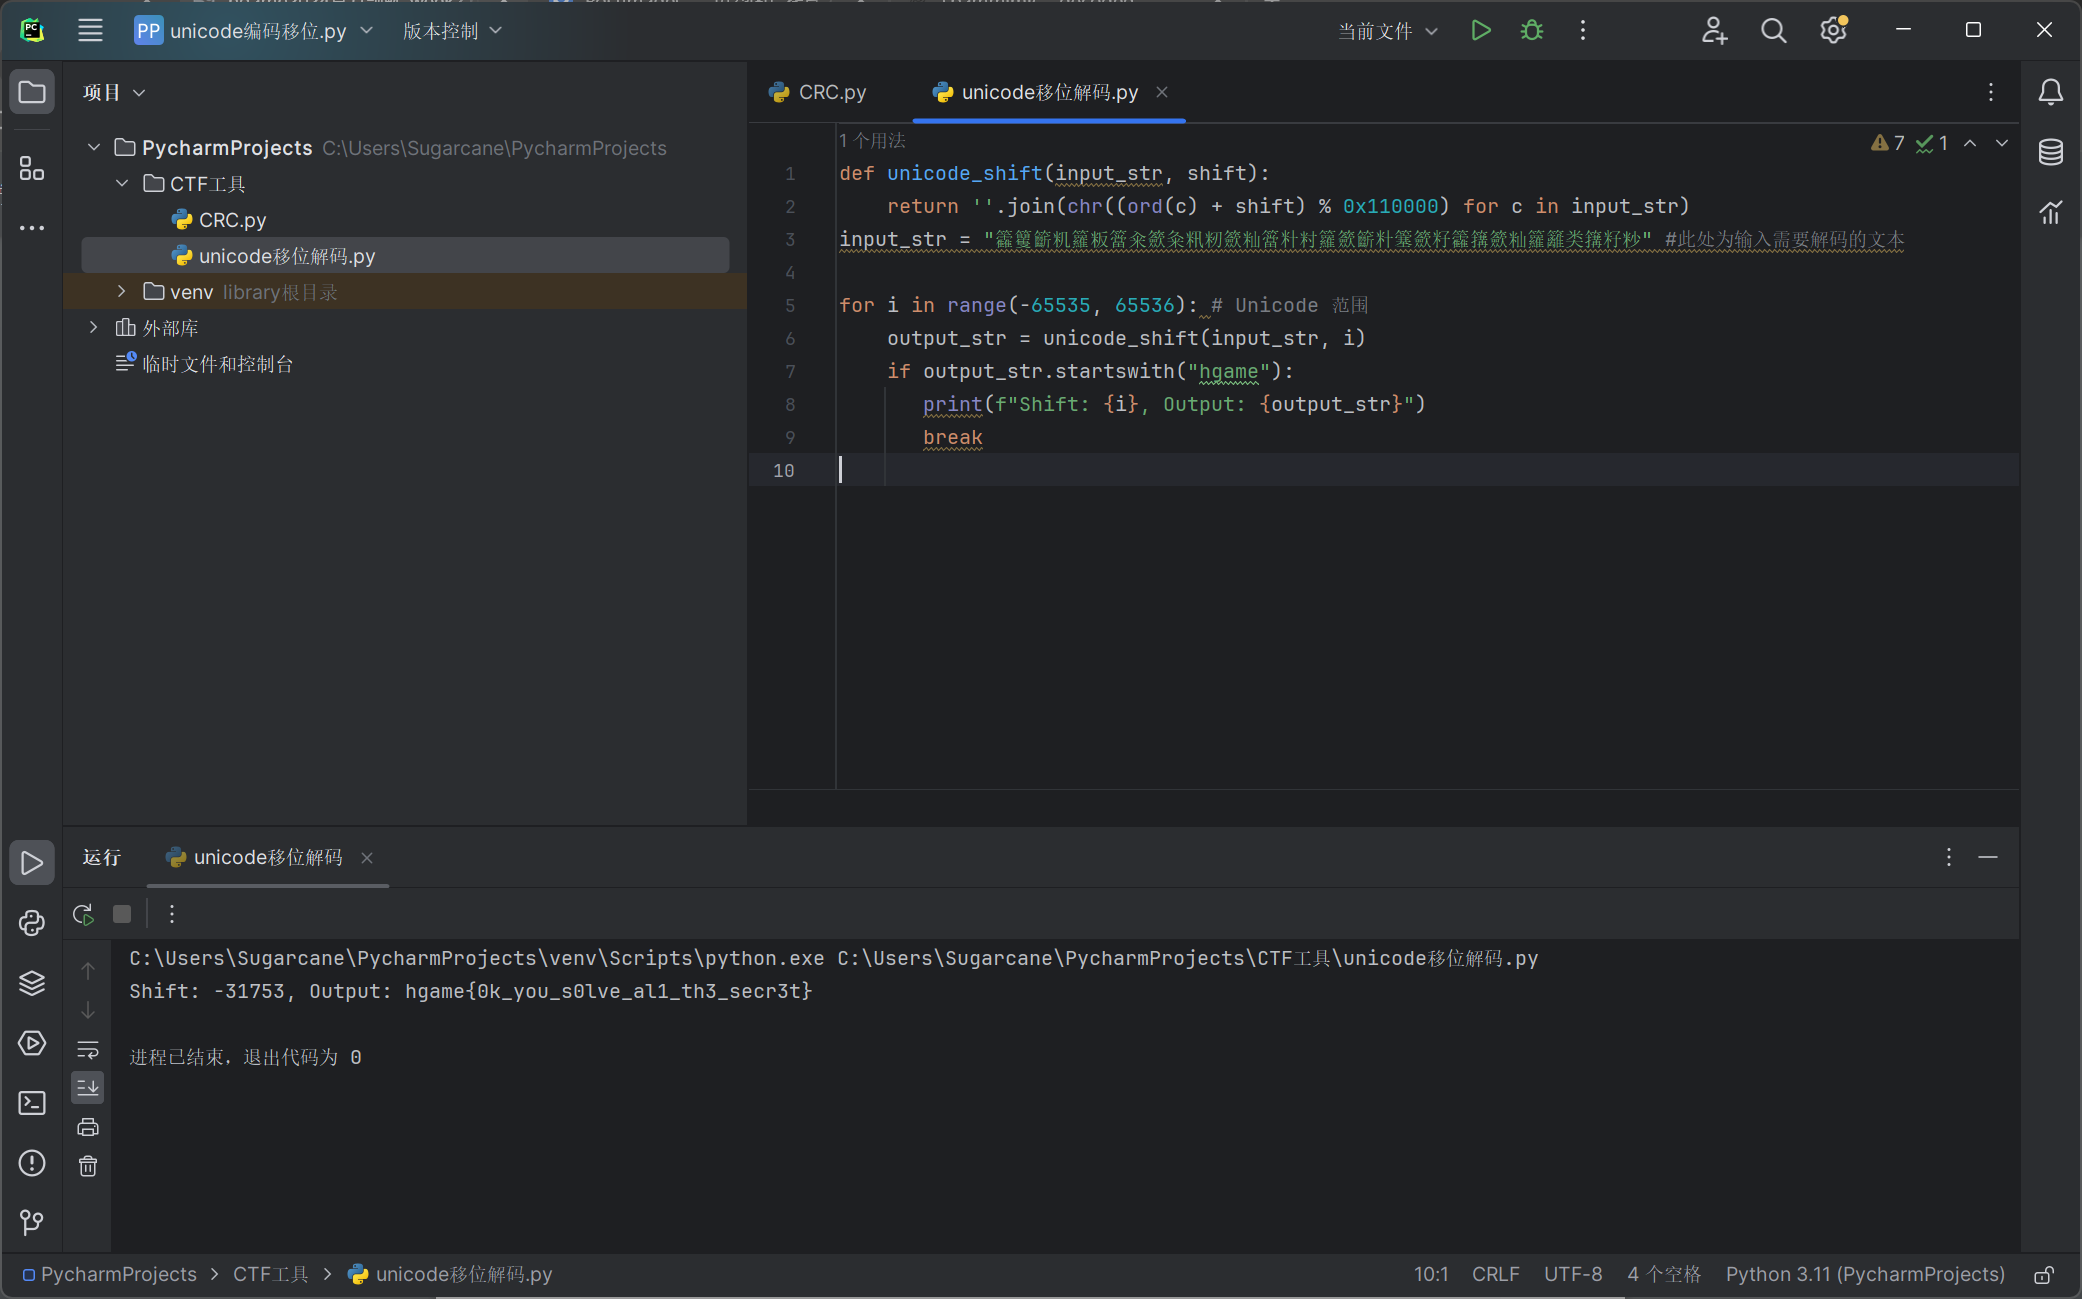Toggle the read-only lock in the status bar

pyautogui.click(x=2044, y=1275)
